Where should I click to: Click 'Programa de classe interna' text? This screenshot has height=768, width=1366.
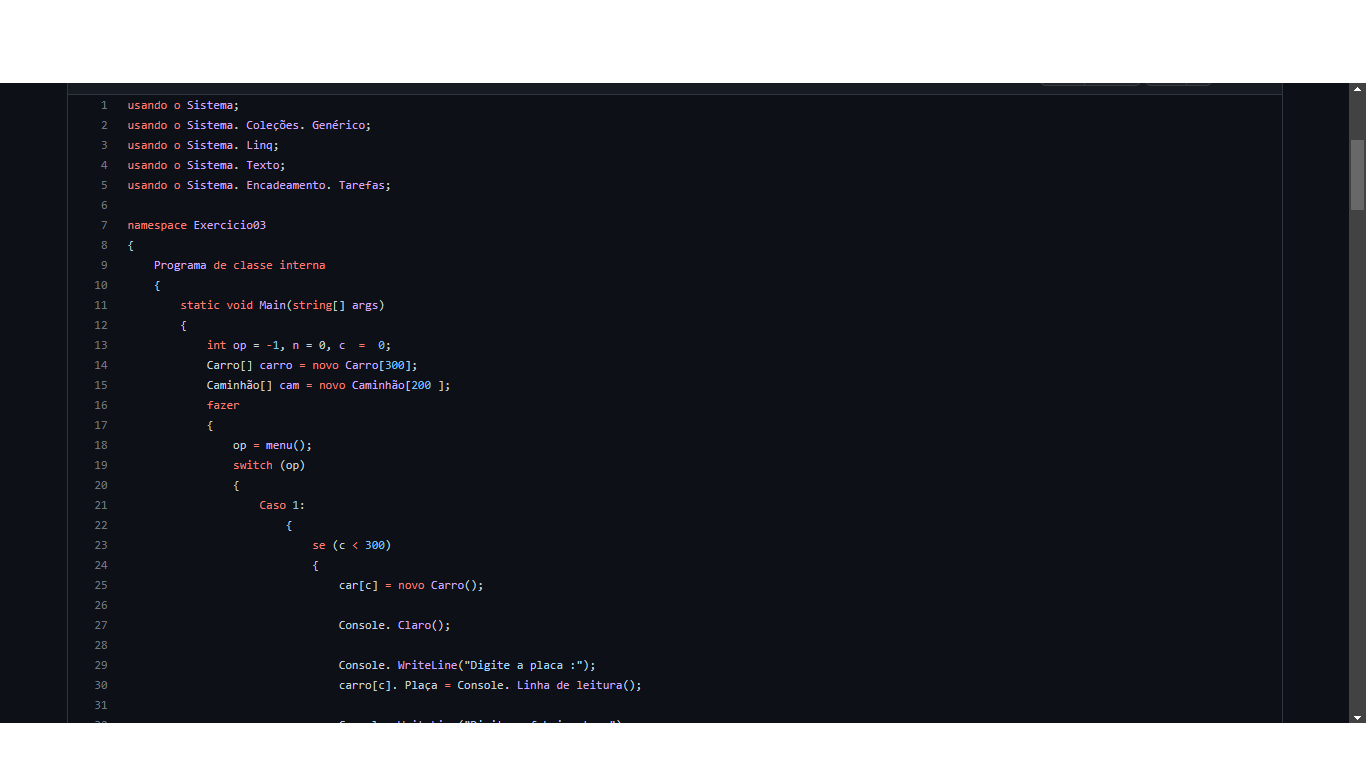240,265
